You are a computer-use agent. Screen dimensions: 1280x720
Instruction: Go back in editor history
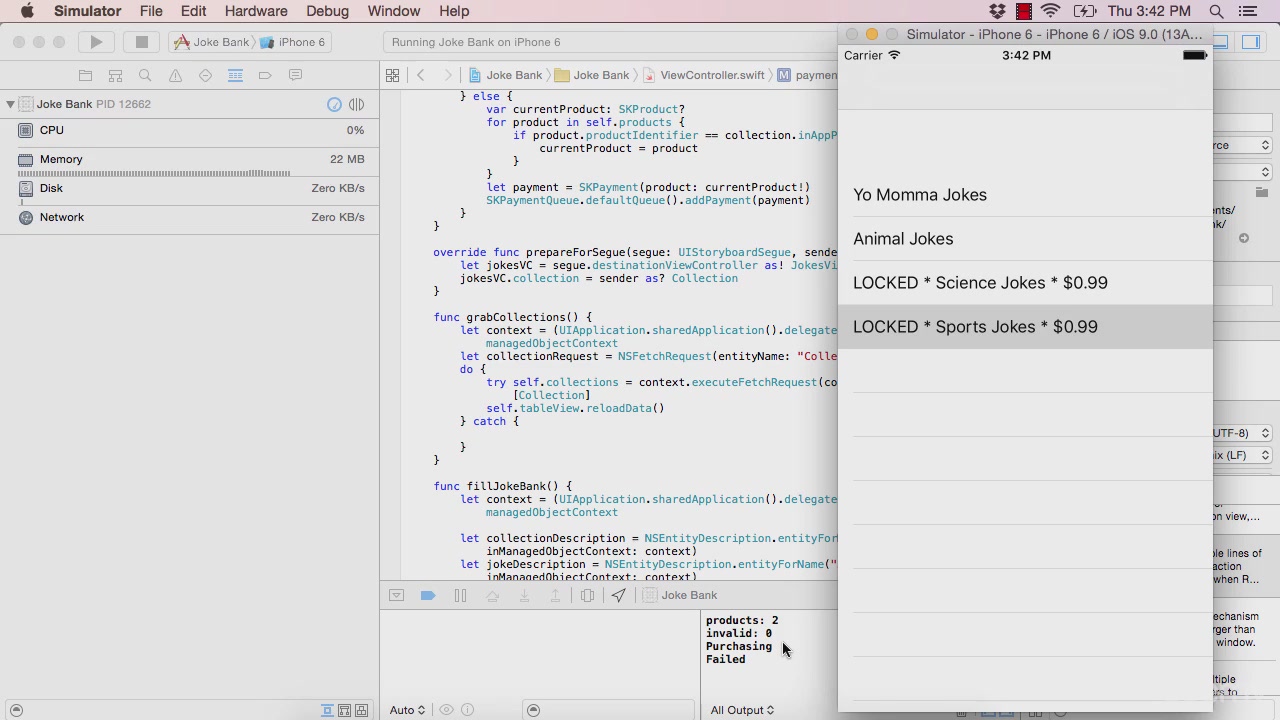tap(421, 75)
